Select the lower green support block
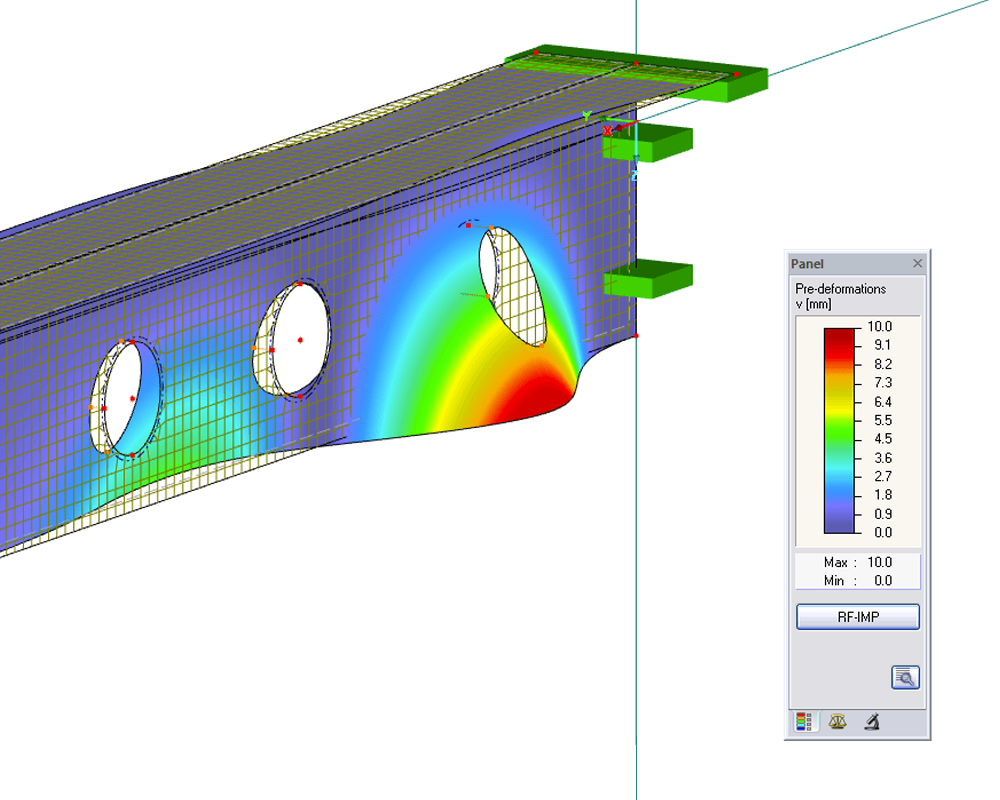Screen dimensions: 1000x800 click(x=649, y=279)
